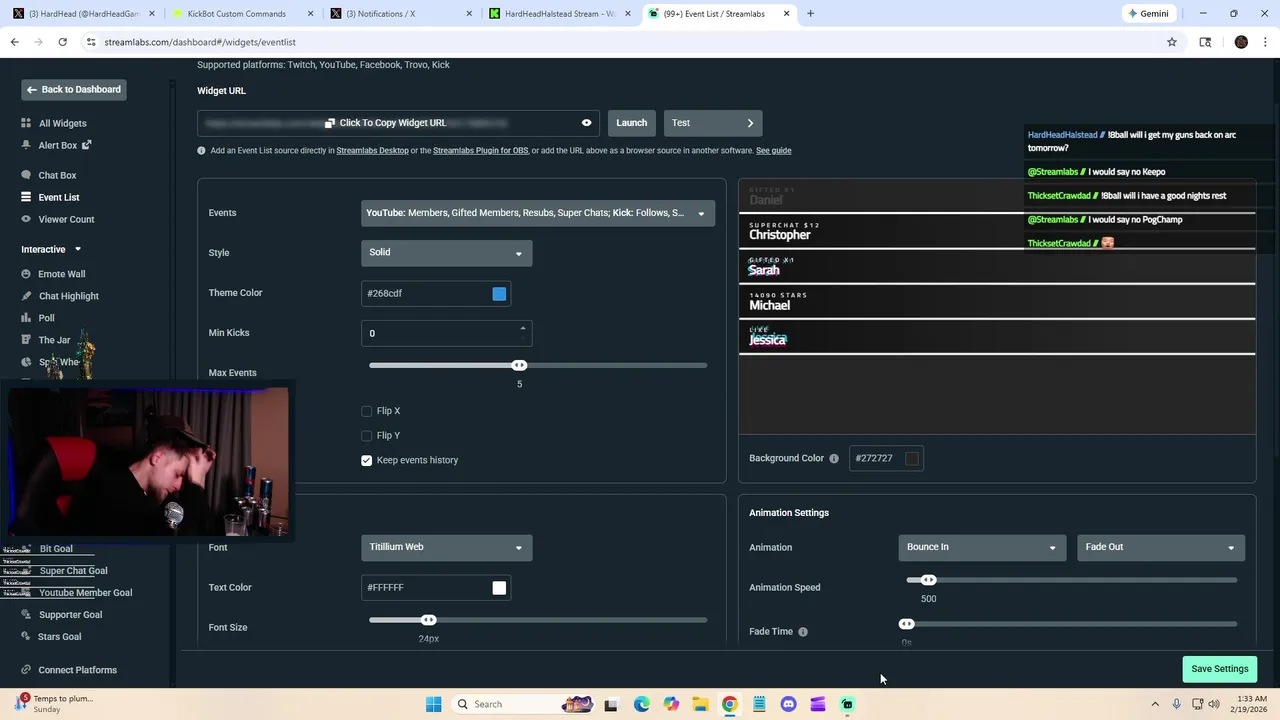Click The Jar icon in sidebar
Viewport: 1280px width, 720px height.
tap(26, 340)
